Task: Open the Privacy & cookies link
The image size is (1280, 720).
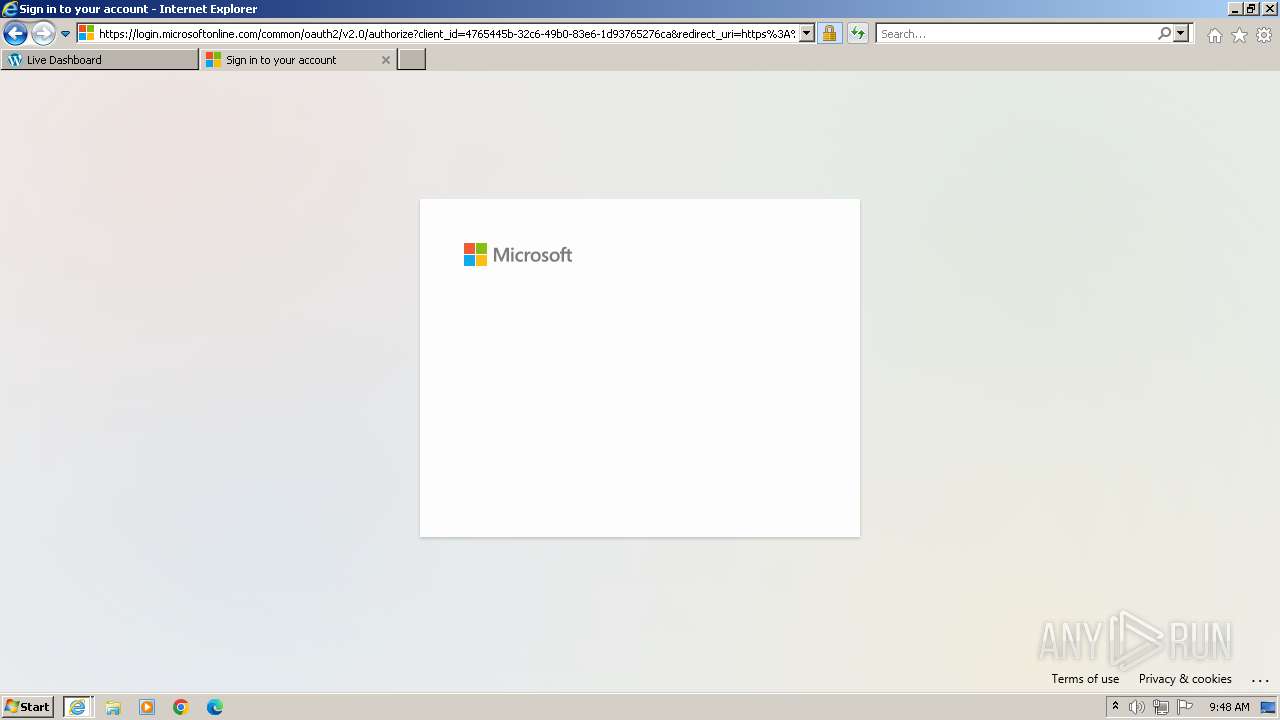Action: pyautogui.click(x=1185, y=679)
